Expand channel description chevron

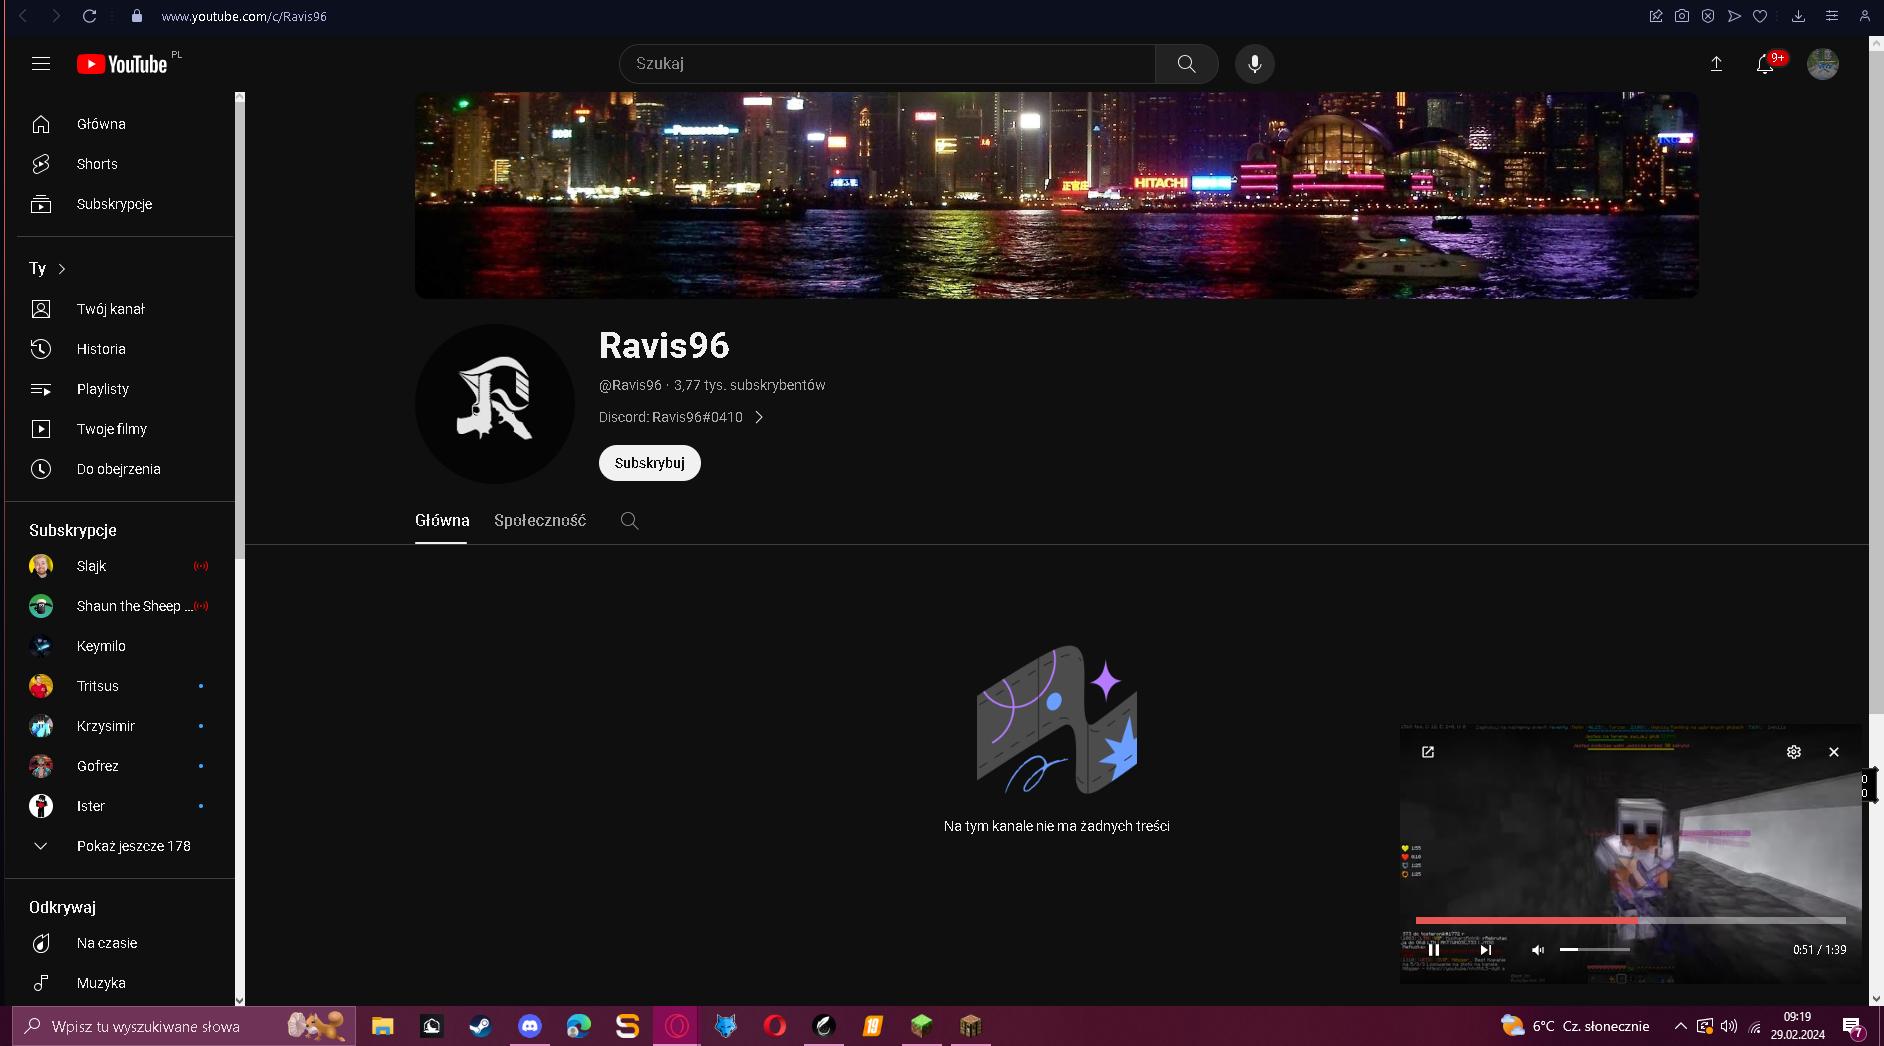click(759, 417)
